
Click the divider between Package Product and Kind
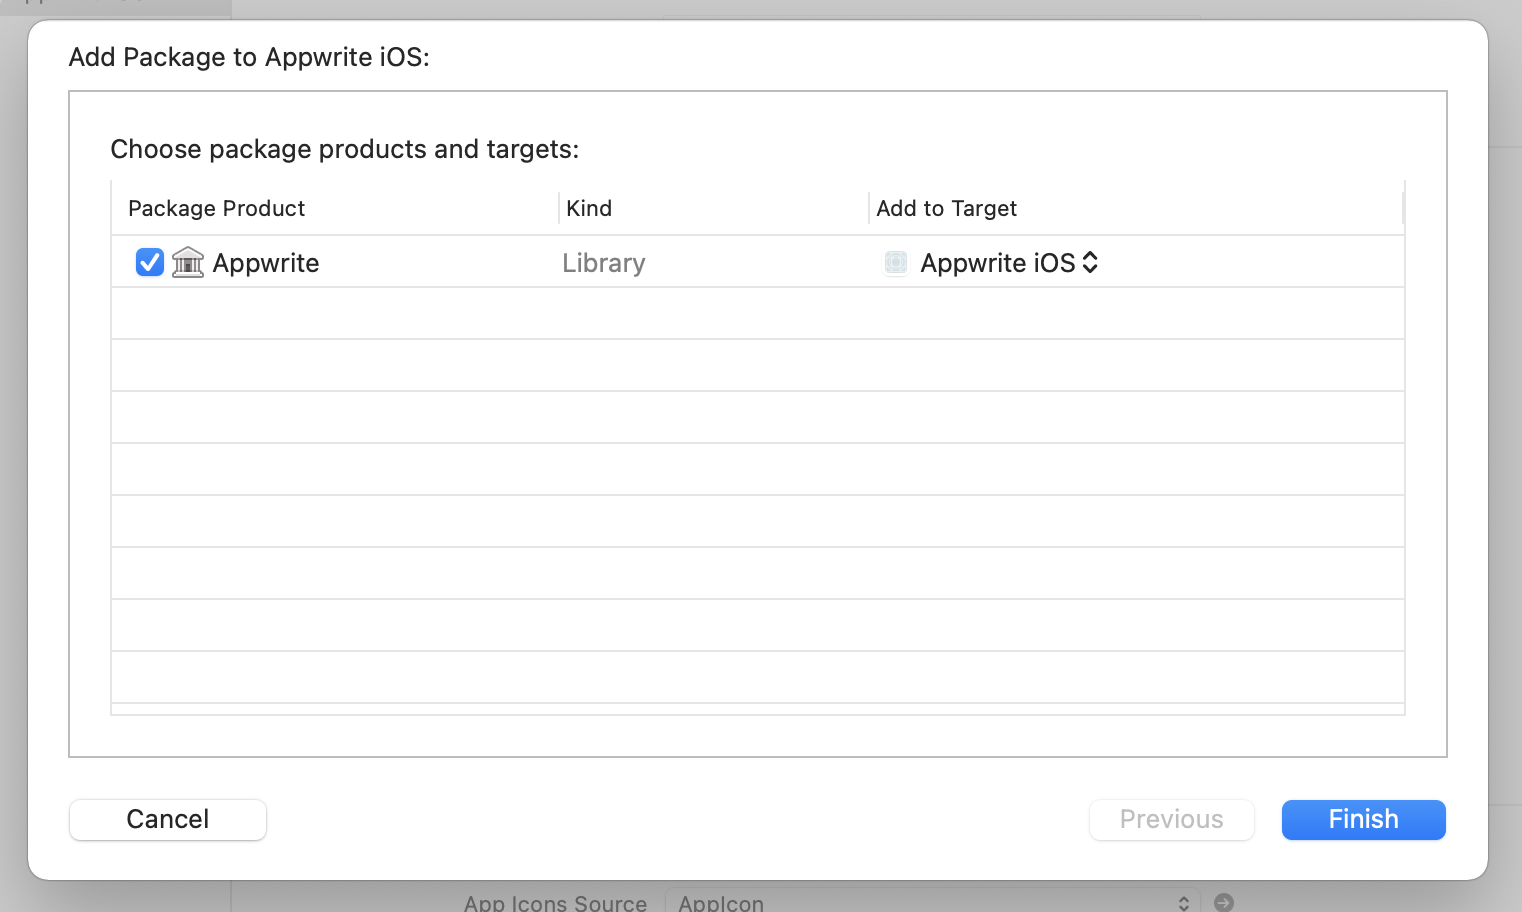point(559,208)
